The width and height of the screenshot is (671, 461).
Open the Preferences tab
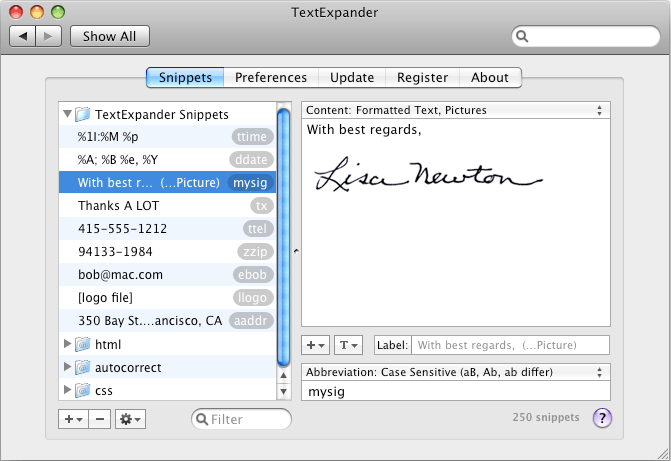coord(271,77)
